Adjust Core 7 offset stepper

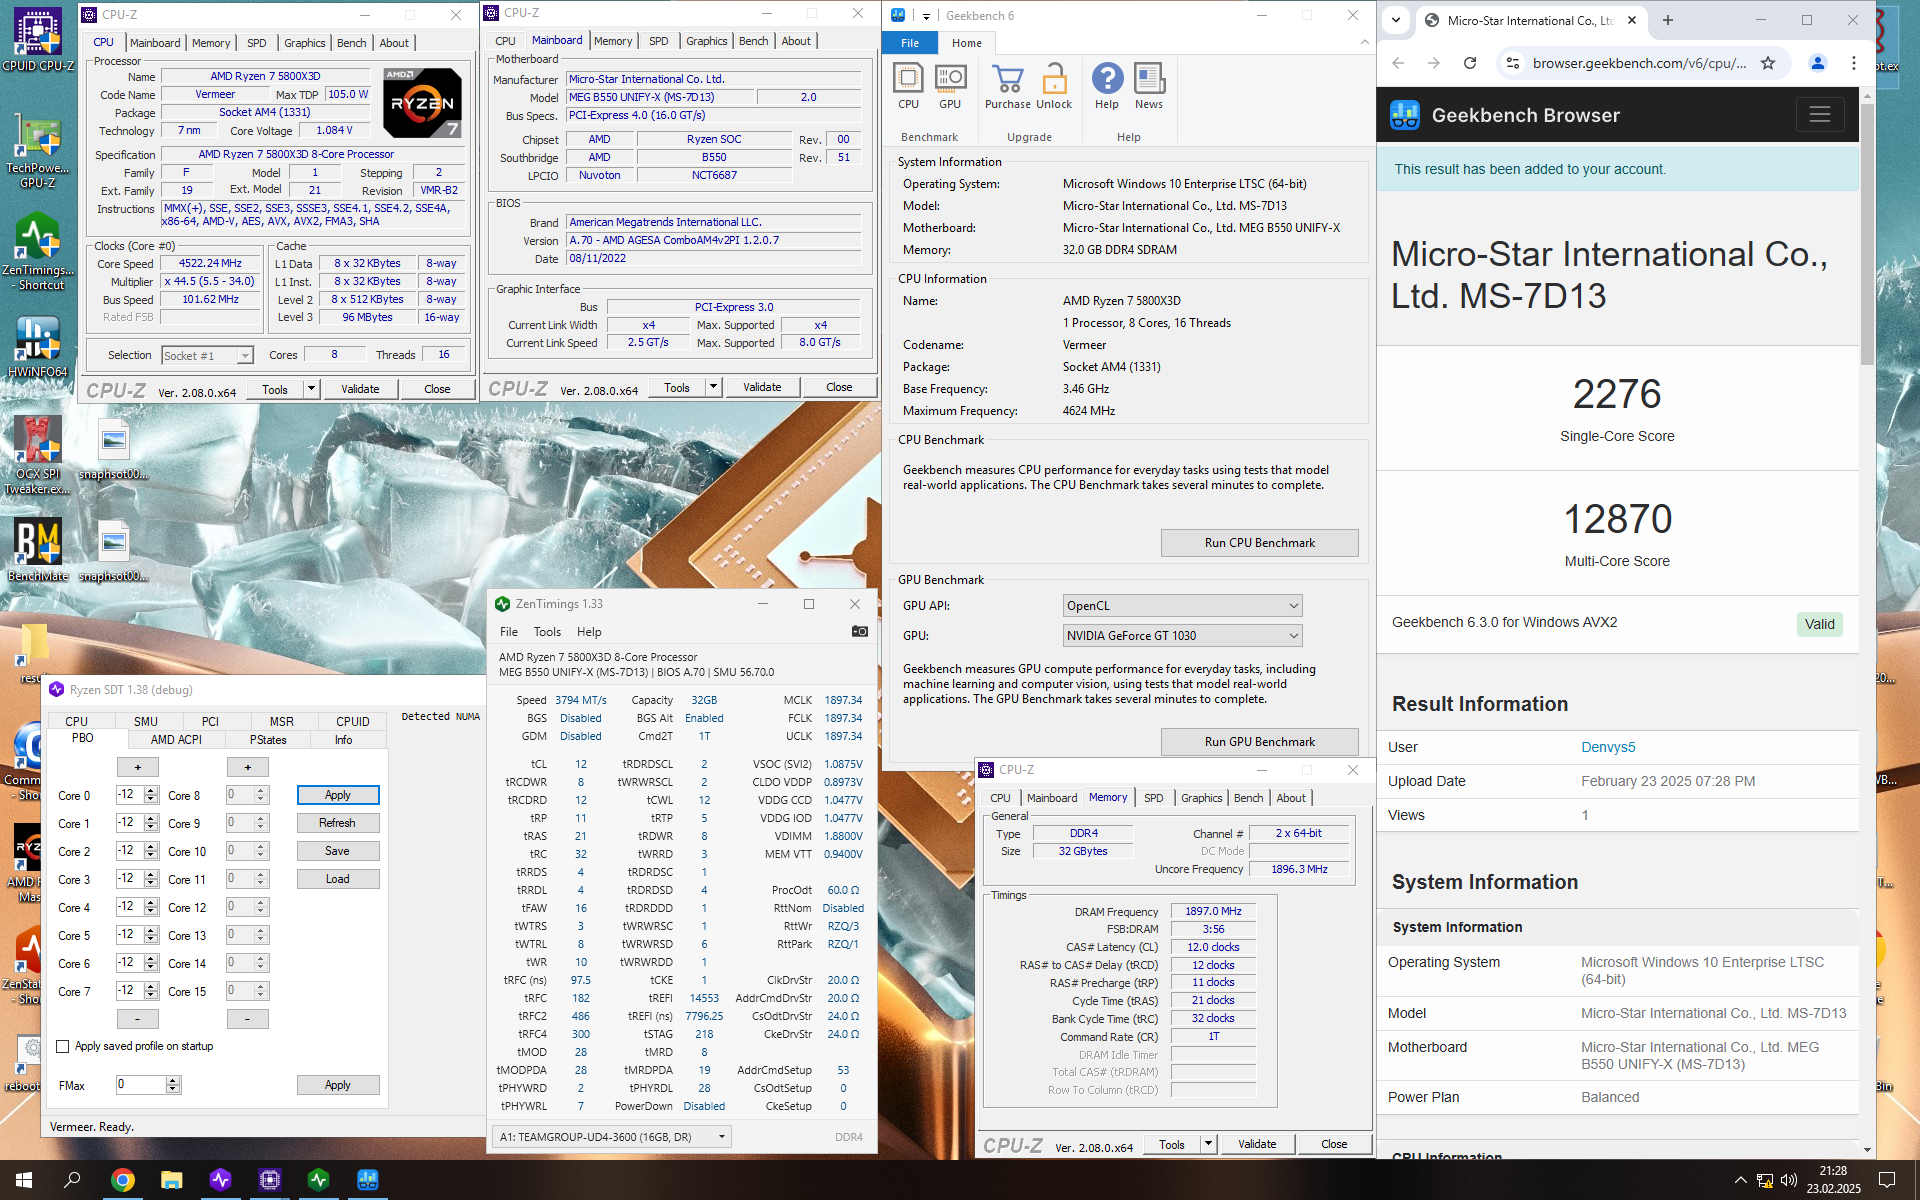[x=151, y=991]
